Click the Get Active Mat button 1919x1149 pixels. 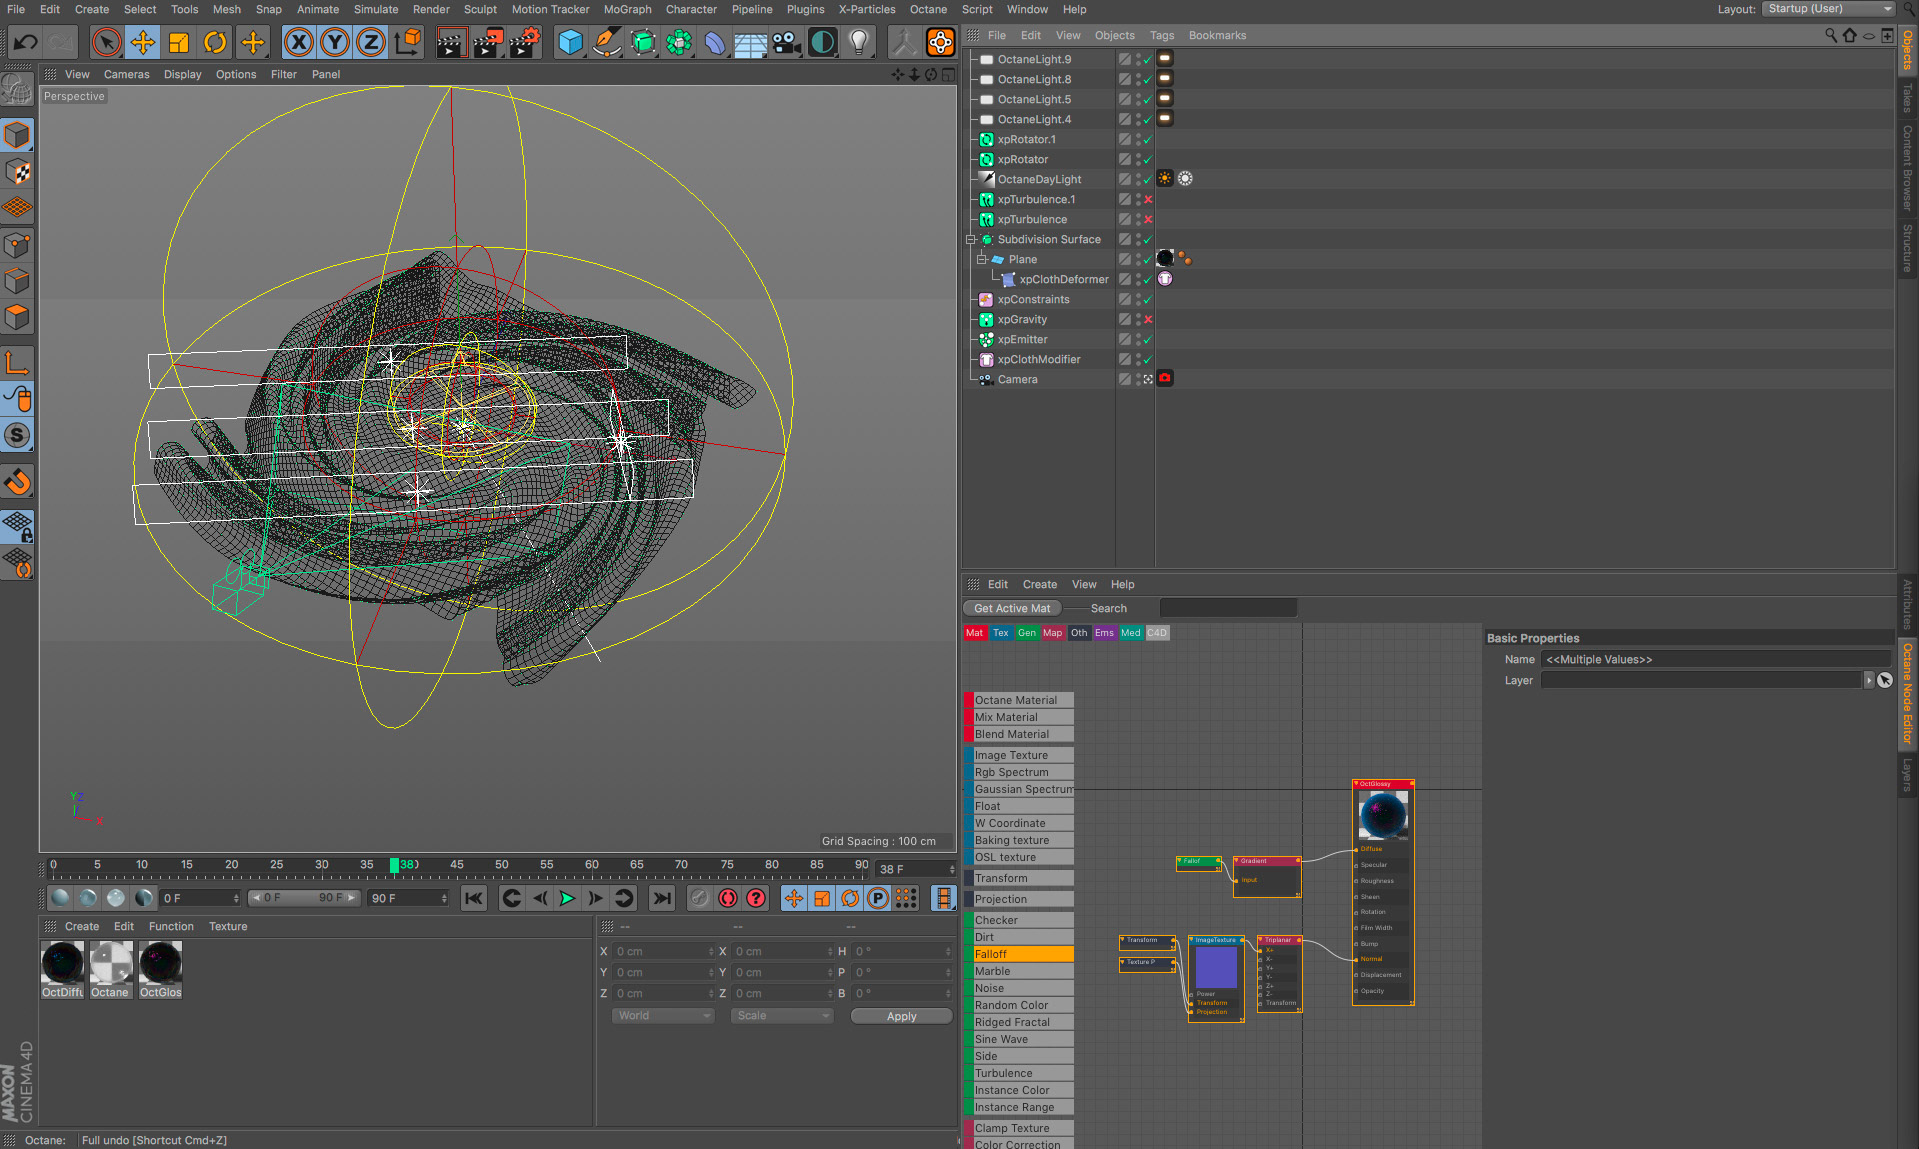(1012, 608)
